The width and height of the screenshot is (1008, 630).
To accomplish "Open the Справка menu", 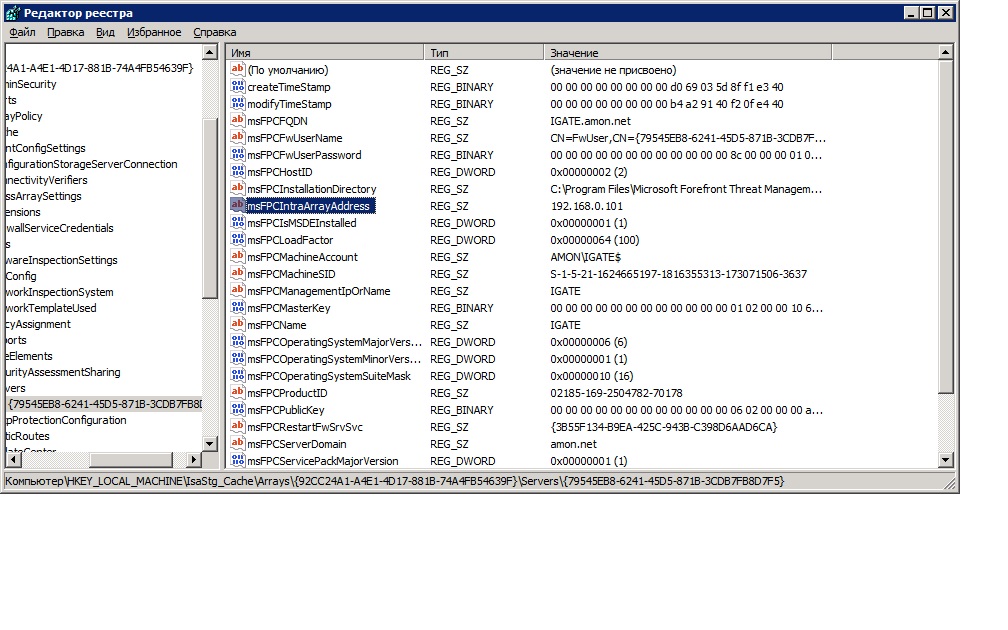I will pos(215,32).
